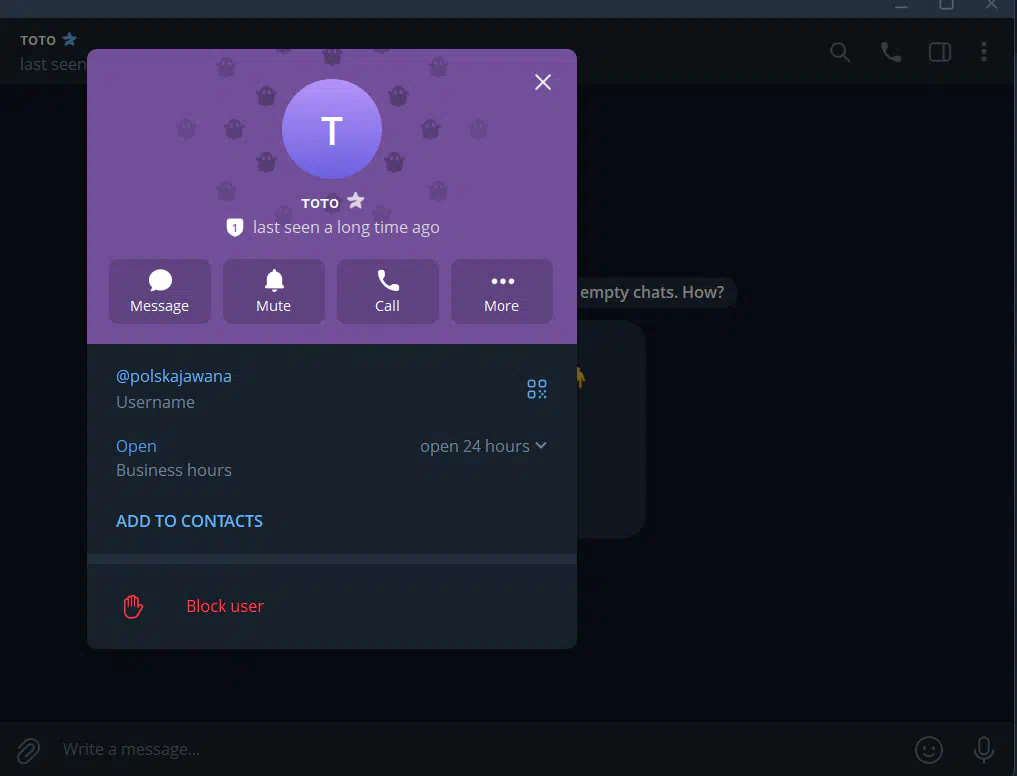Click the phone icon in chat header
The height and width of the screenshot is (776, 1017).
coord(890,52)
